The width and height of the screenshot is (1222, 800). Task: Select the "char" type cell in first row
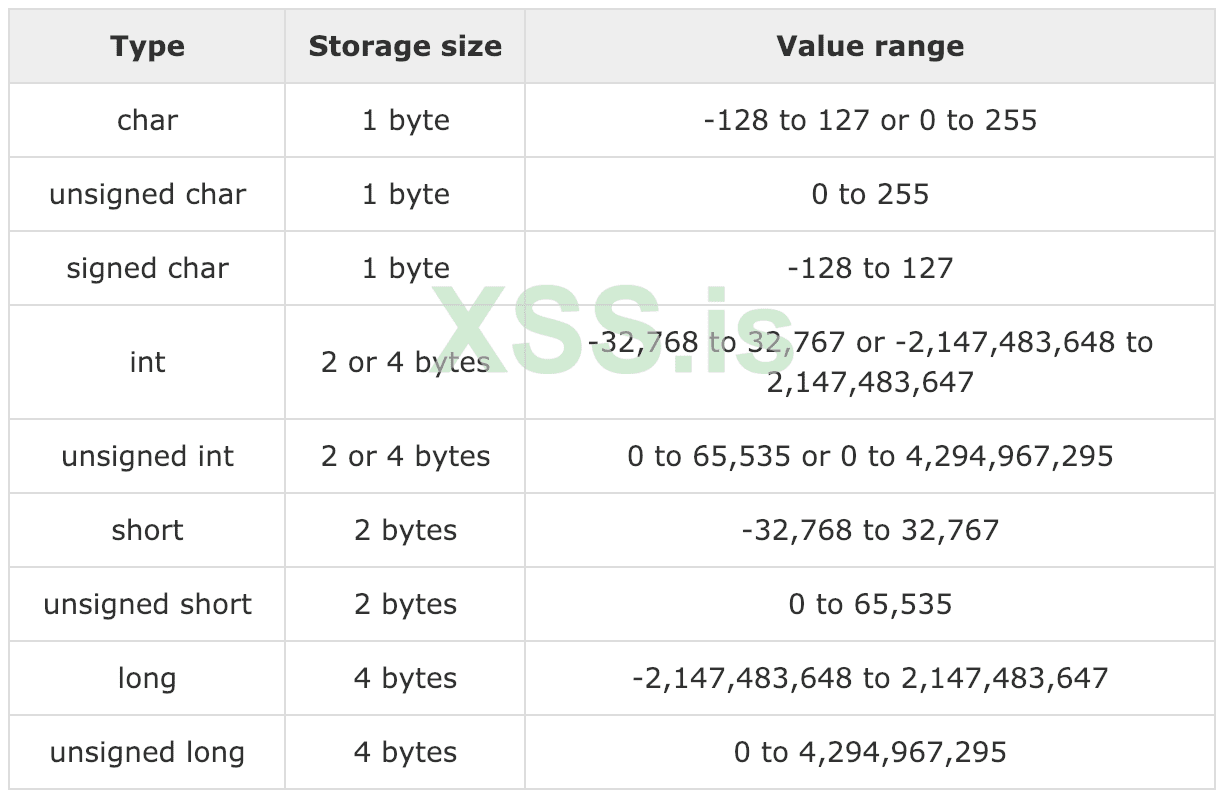tap(148, 121)
